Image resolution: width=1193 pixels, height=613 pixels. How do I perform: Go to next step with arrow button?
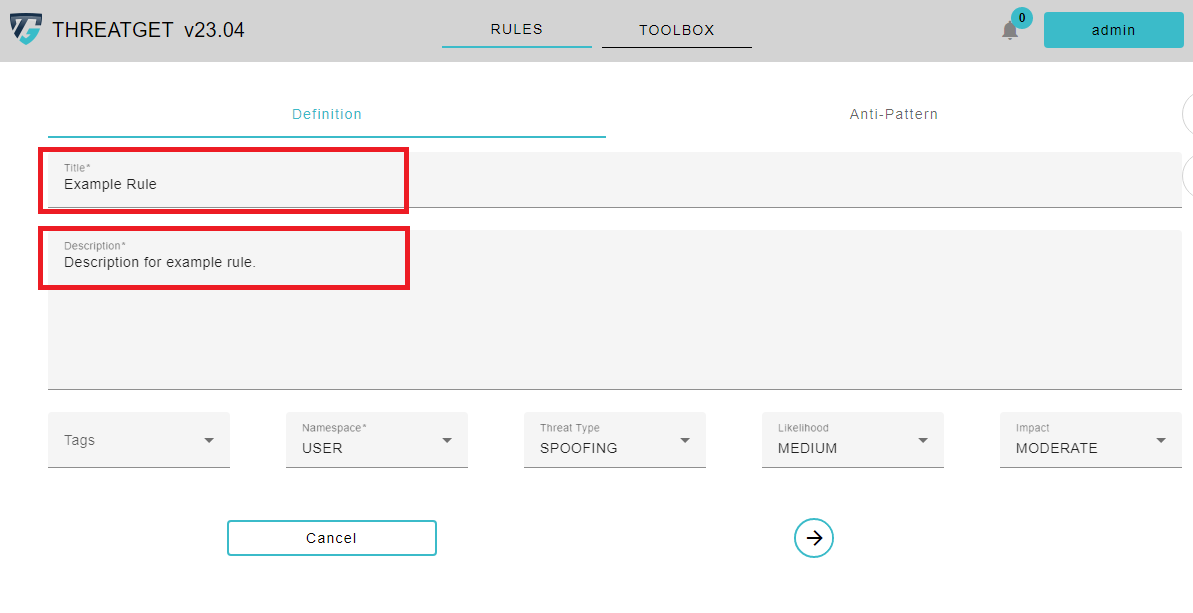pyautogui.click(x=814, y=538)
